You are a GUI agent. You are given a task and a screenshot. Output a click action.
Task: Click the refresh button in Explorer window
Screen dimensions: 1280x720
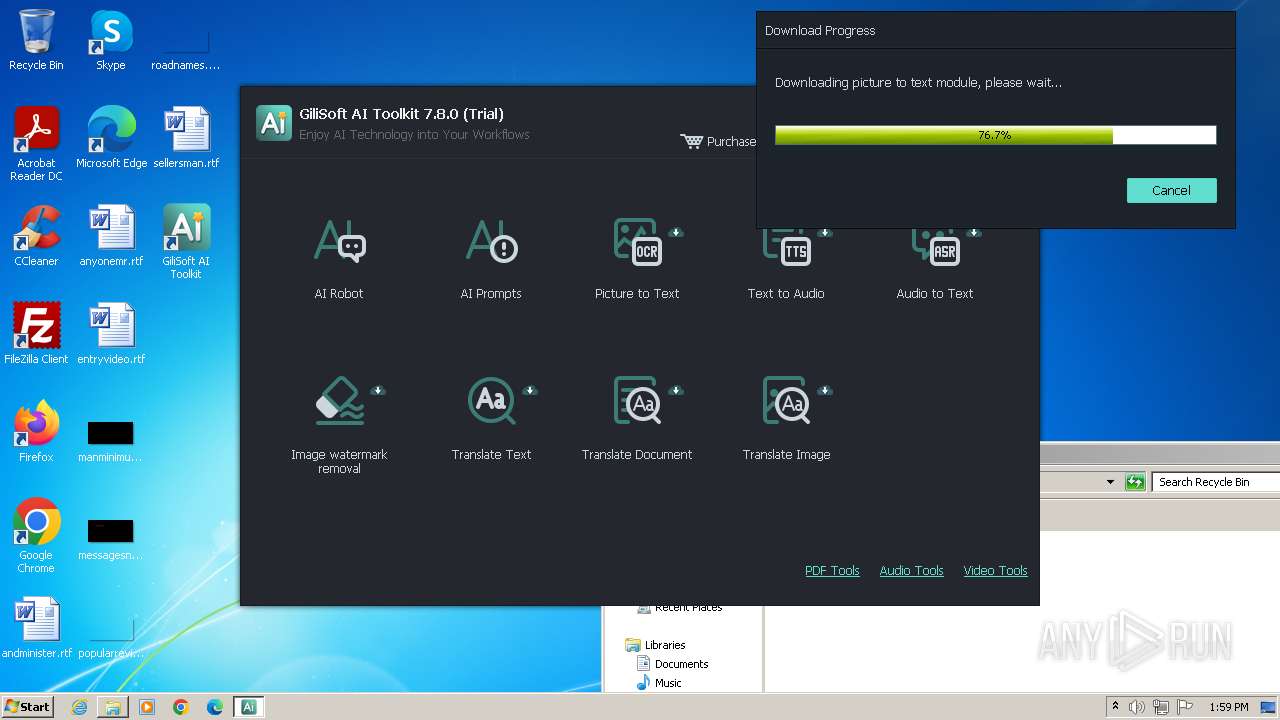click(1135, 482)
